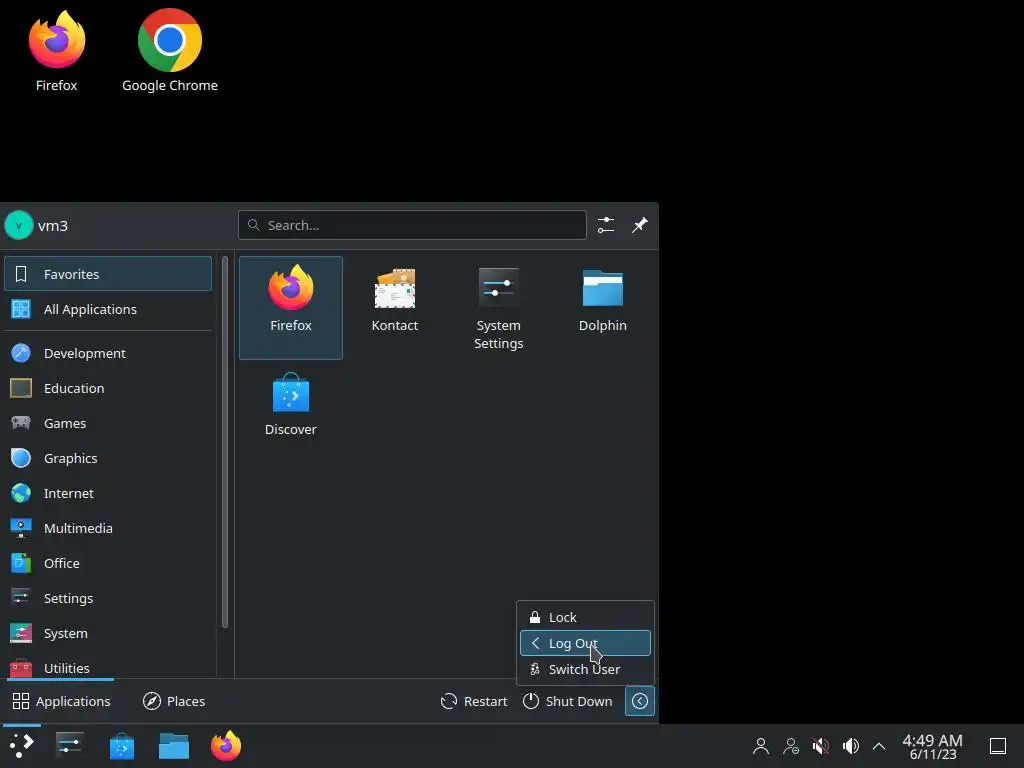Open the Development category
This screenshot has width=1024, height=768.
click(108, 353)
